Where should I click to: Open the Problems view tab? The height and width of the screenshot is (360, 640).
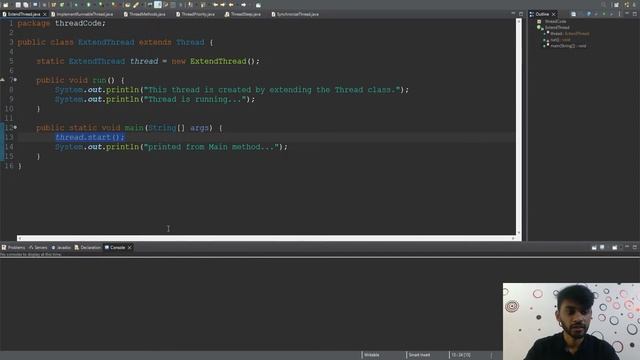13,247
